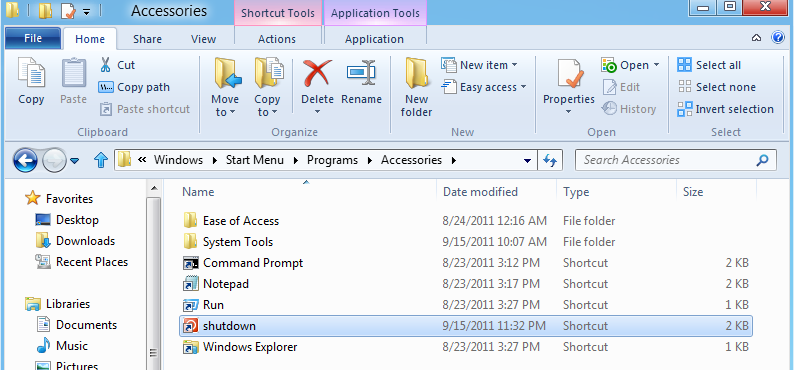Image resolution: width=794 pixels, height=370 pixels.
Task: Click the Refresh button beside address bar
Action: (550, 160)
